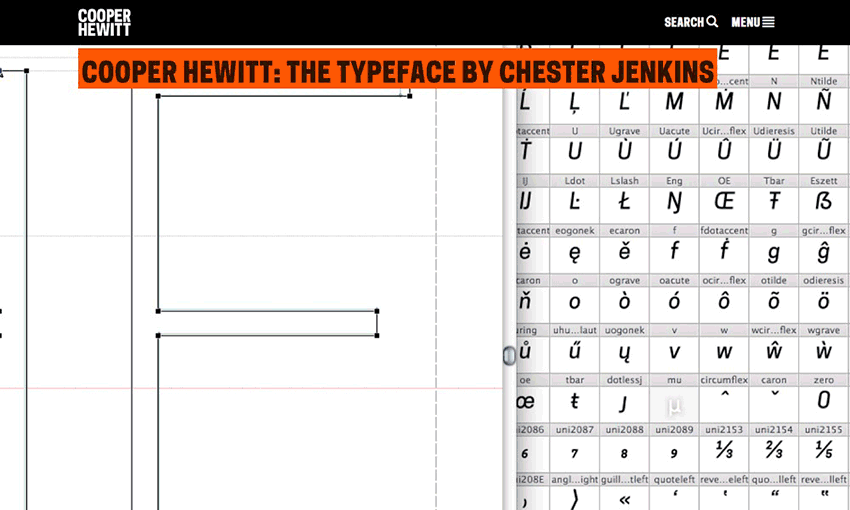Select the wgrave glyph cell
The width and height of the screenshot is (850, 510).
coord(824,350)
